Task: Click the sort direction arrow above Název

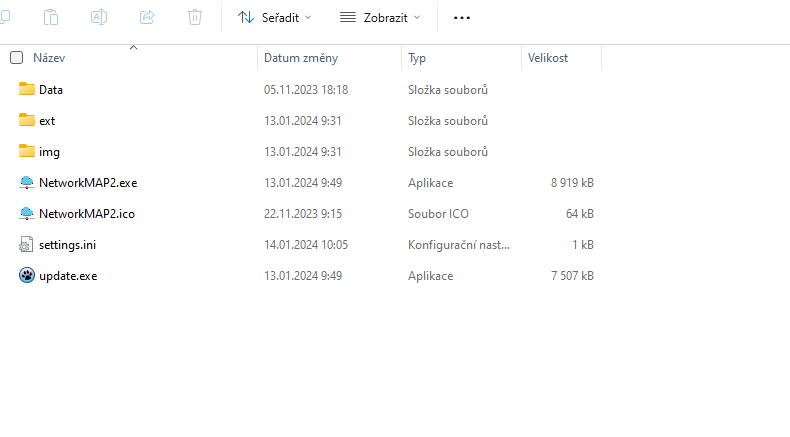Action: 133,47
